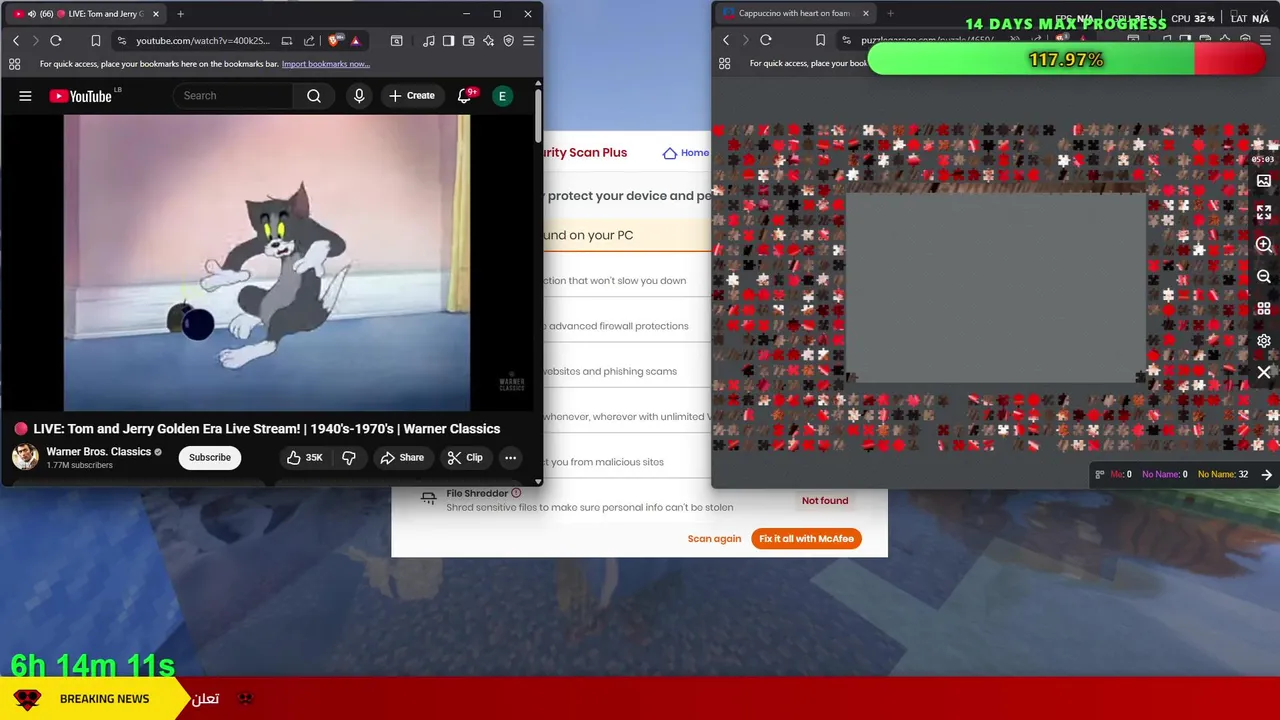Click the File Shredder info icon
1280x720 pixels.
click(x=516, y=493)
